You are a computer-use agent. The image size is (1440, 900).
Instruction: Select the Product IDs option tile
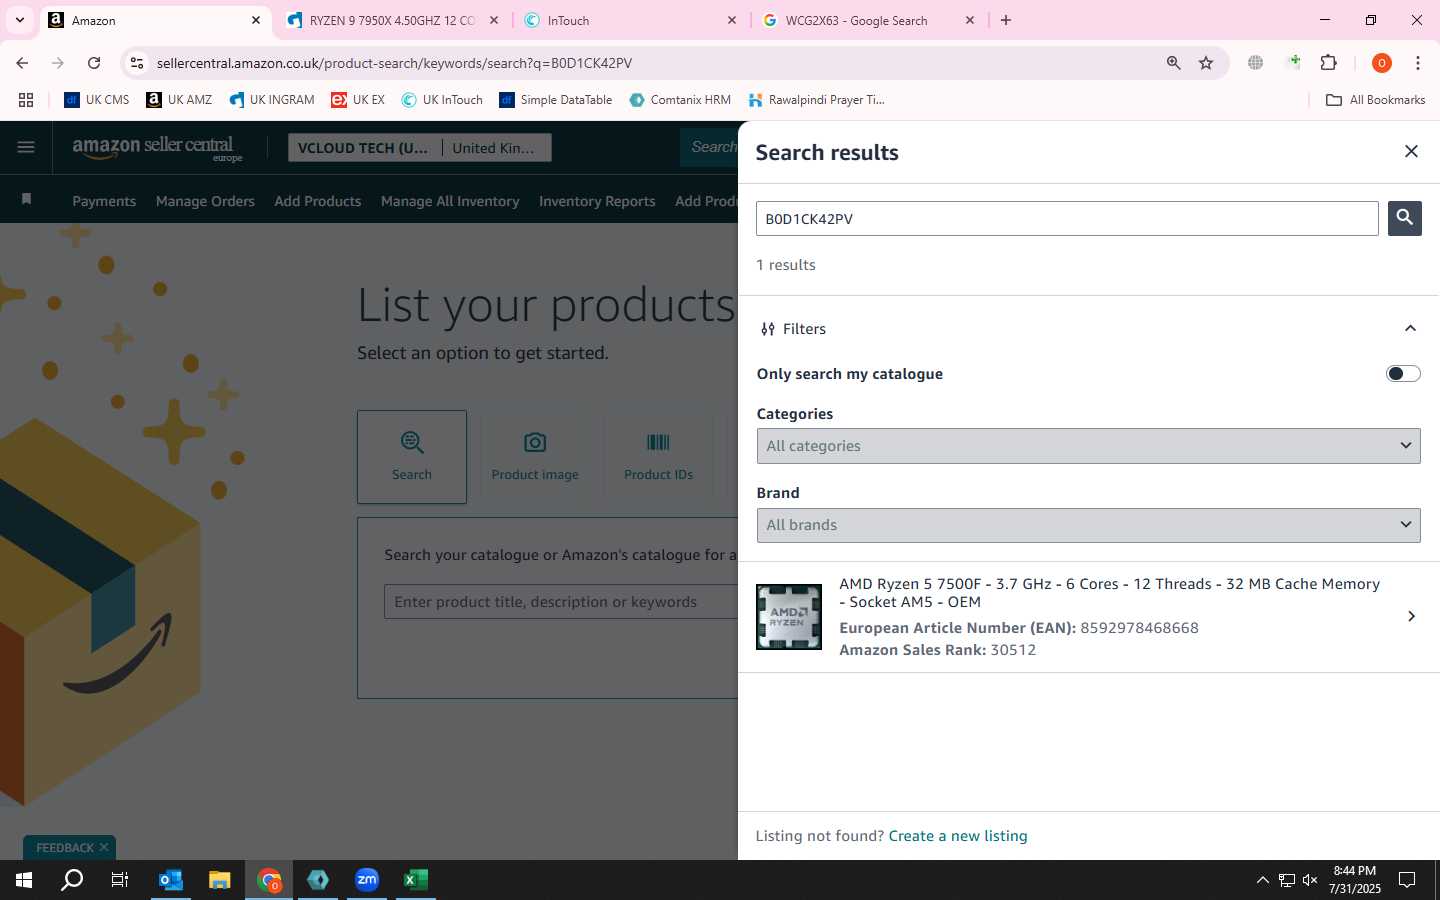coord(658,457)
